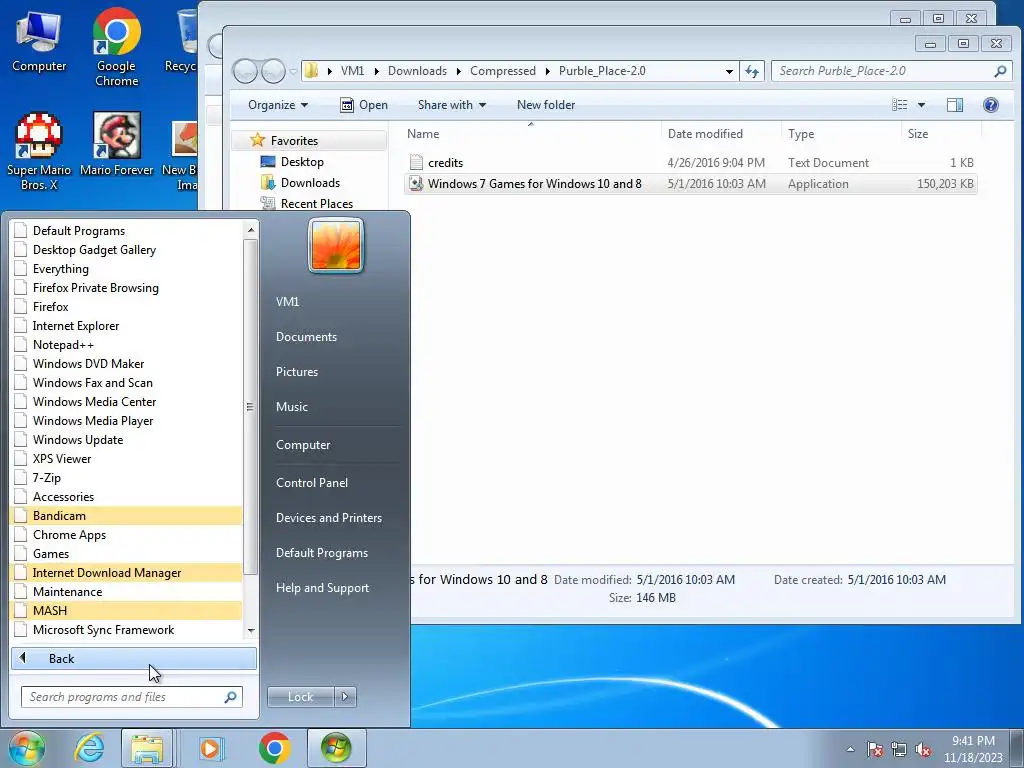The height and width of the screenshot is (768, 1024).
Task: Click the Lock button
Action: tap(300, 697)
